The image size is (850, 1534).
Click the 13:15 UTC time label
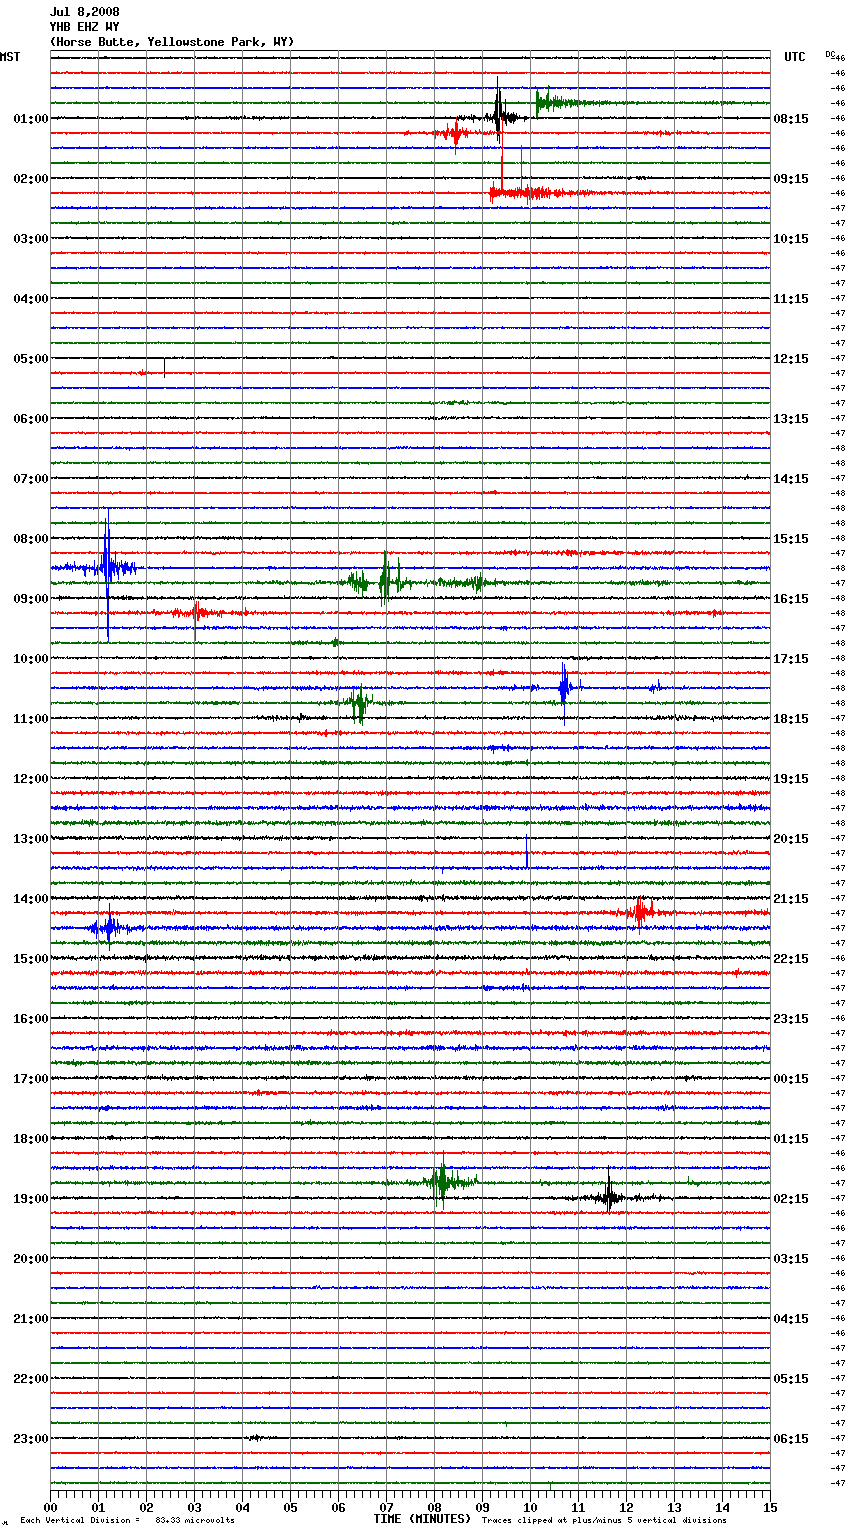coord(791,419)
